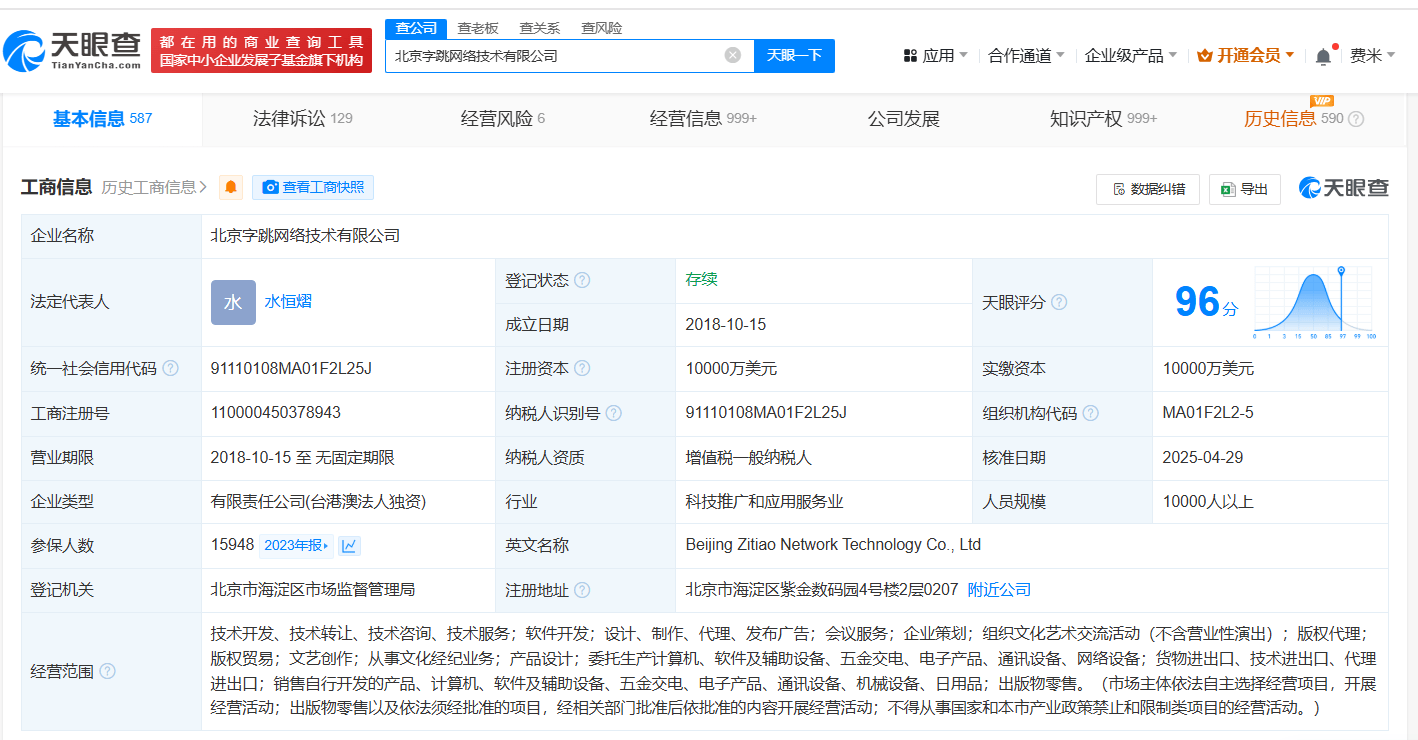Click the trend chart icon beside 2023年报
The width and height of the screenshot is (1418, 740).
(349, 546)
